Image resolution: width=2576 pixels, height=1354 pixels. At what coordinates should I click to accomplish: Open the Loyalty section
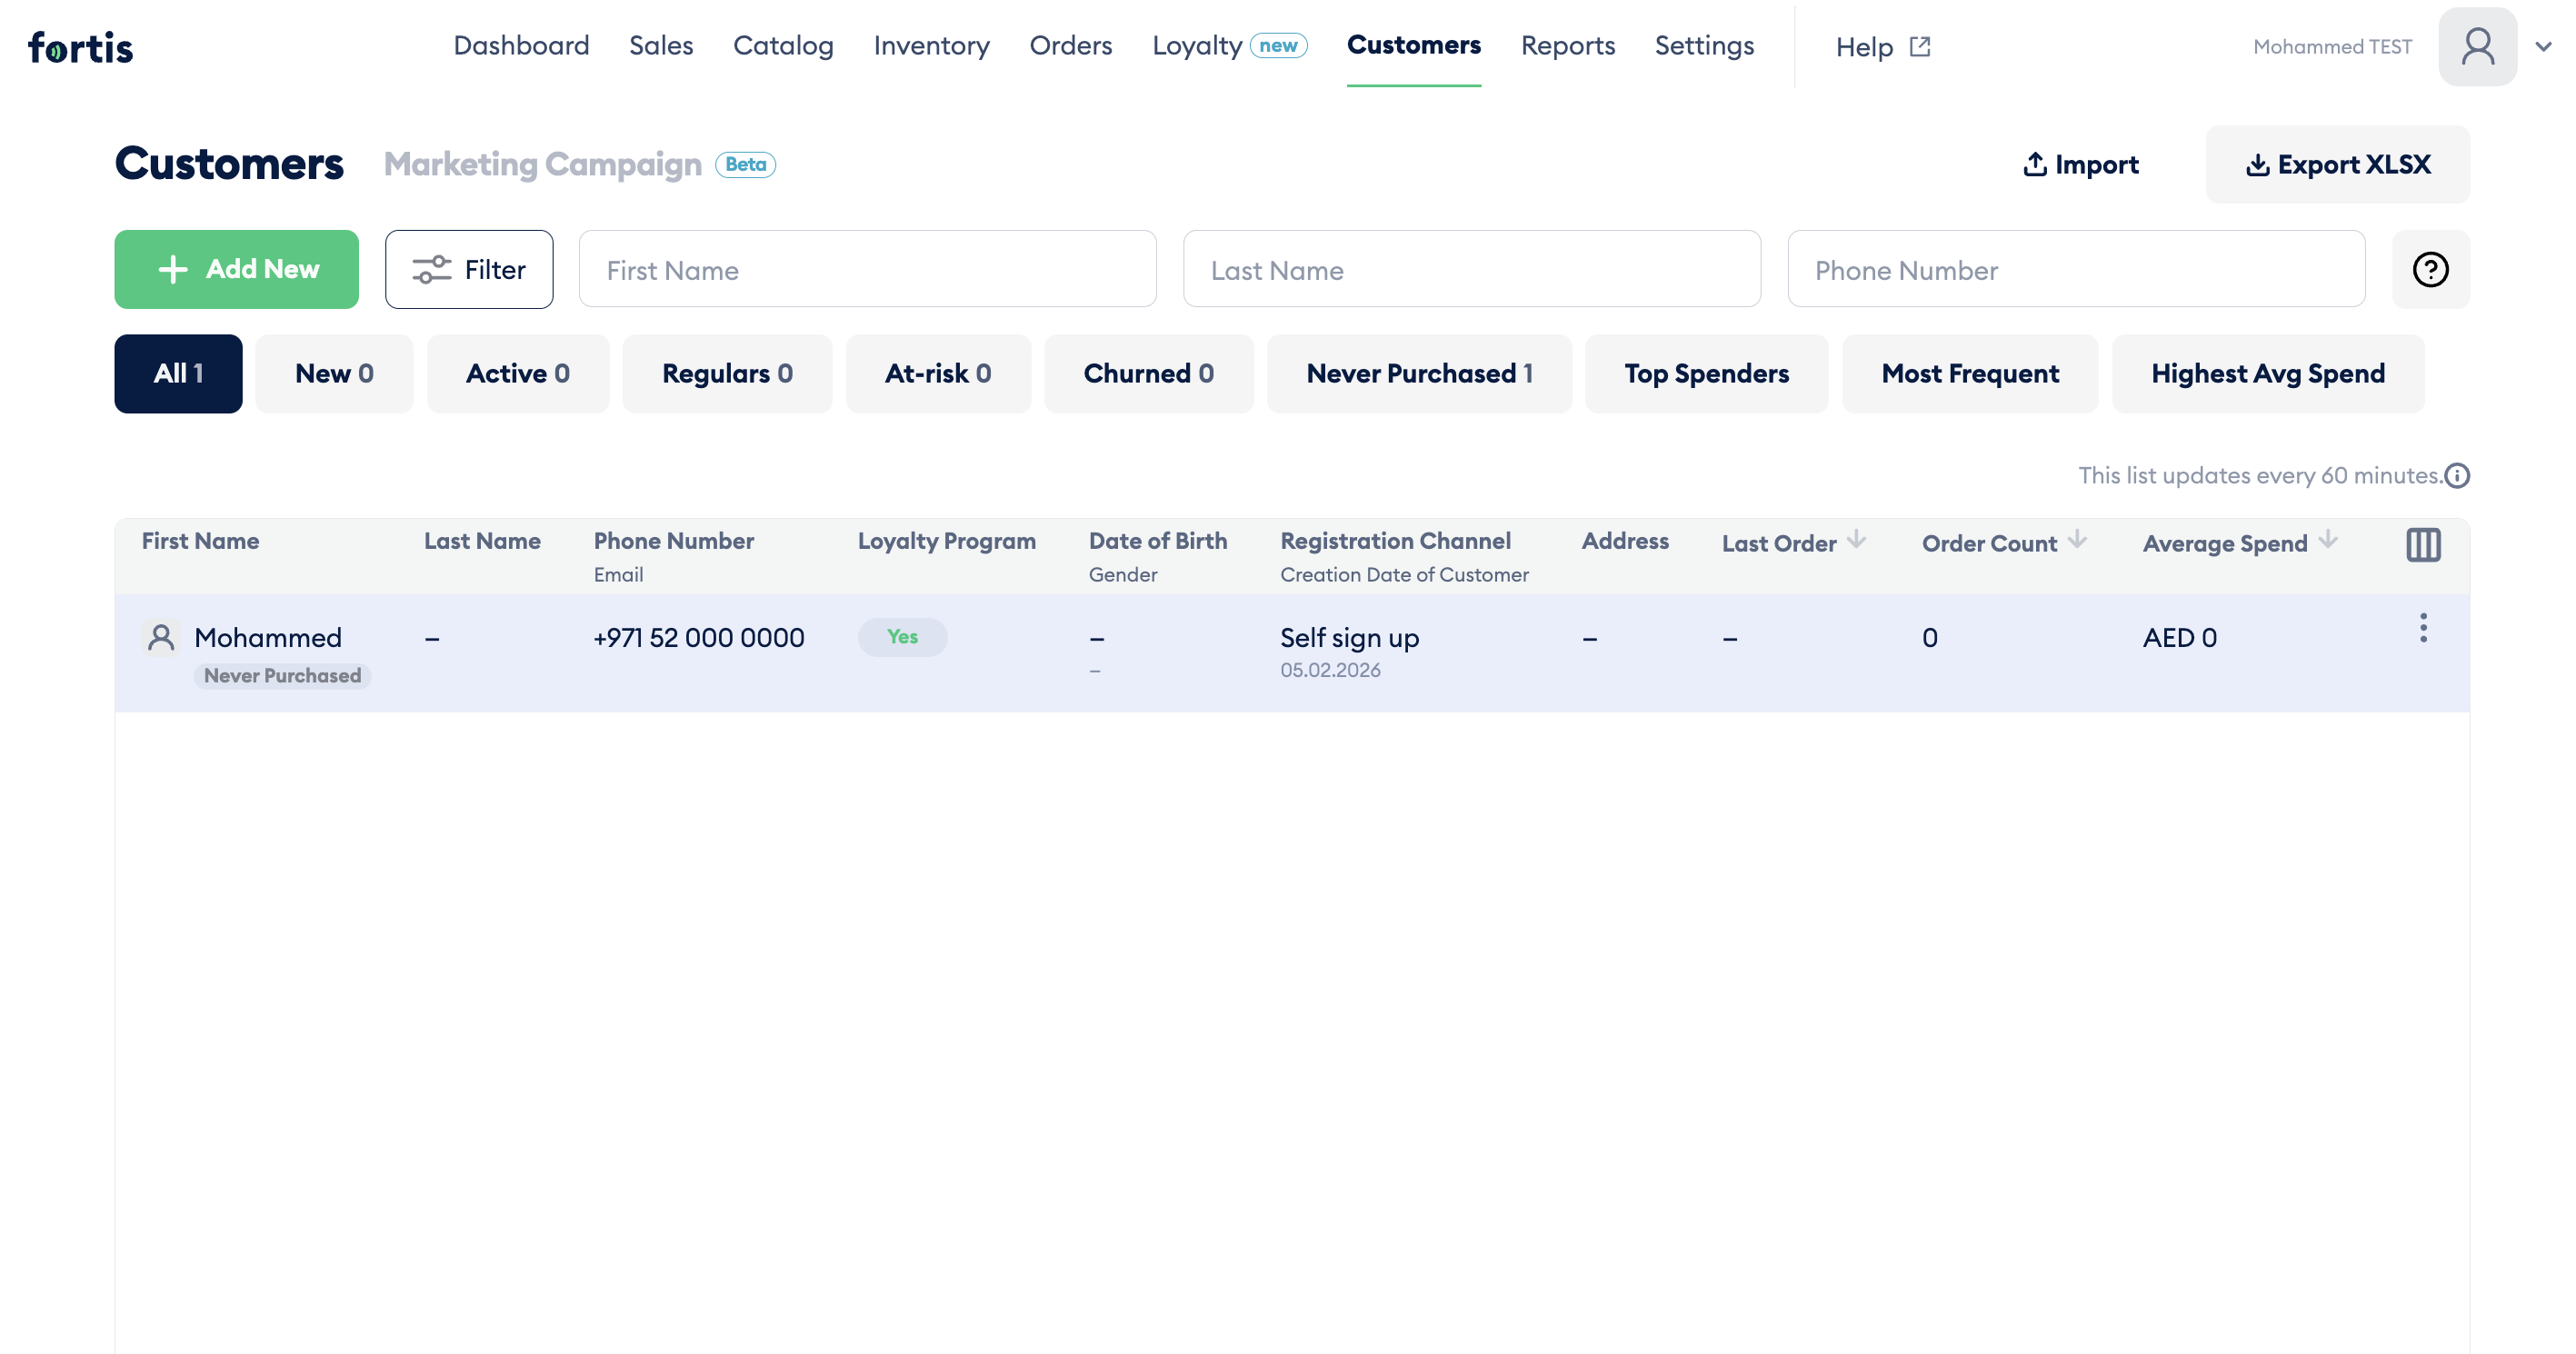(x=1197, y=46)
